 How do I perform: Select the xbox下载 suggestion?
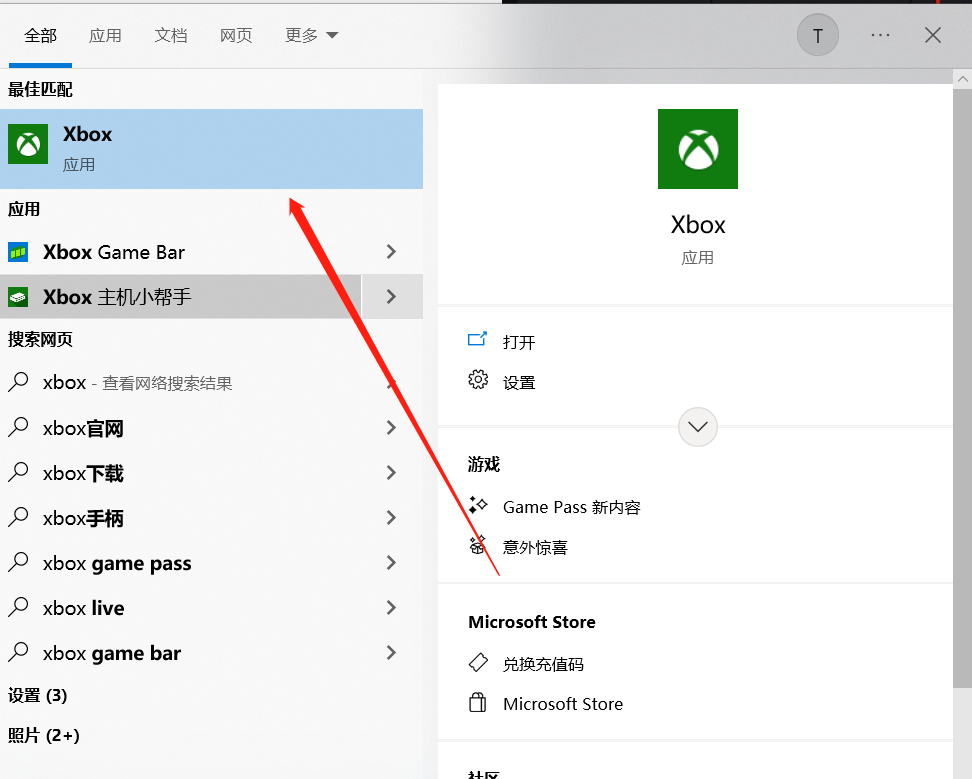(x=83, y=473)
